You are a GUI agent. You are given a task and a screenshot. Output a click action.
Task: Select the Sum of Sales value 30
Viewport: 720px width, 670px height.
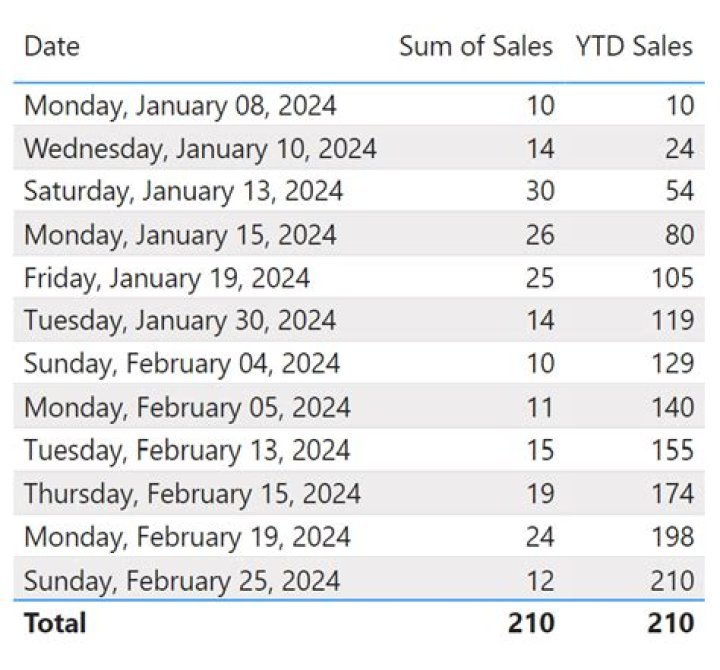pos(540,191)
